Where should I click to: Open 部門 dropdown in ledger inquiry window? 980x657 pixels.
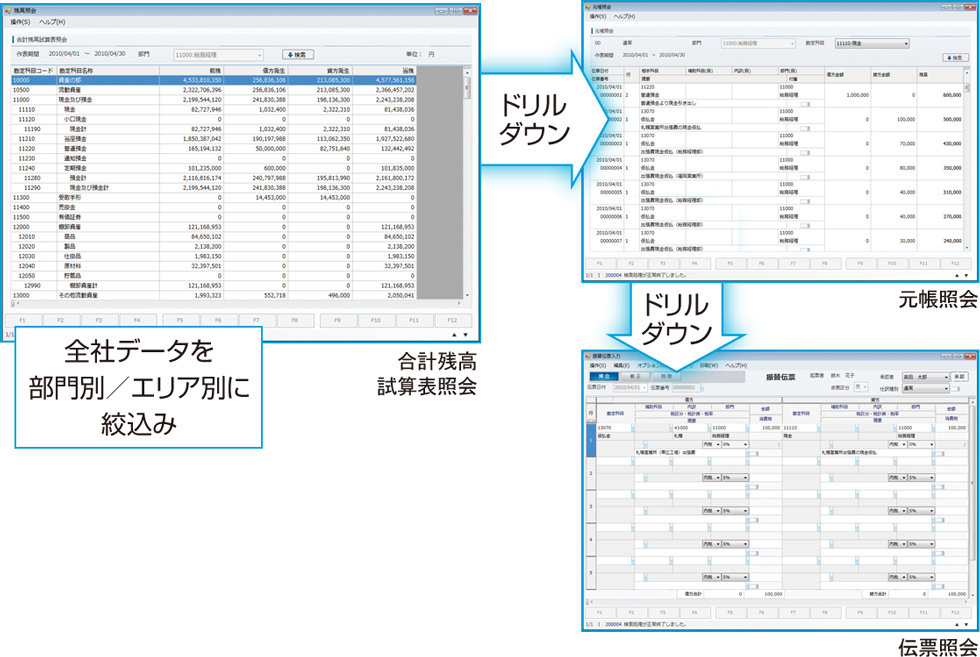tap(758, 44)
